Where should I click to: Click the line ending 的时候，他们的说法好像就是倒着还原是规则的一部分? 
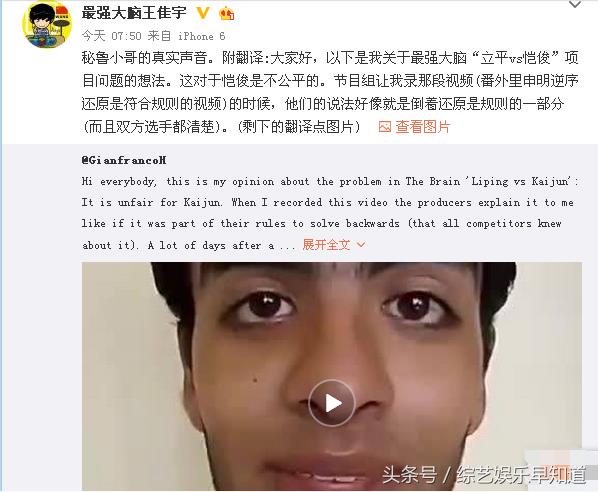tap(323, 103)
